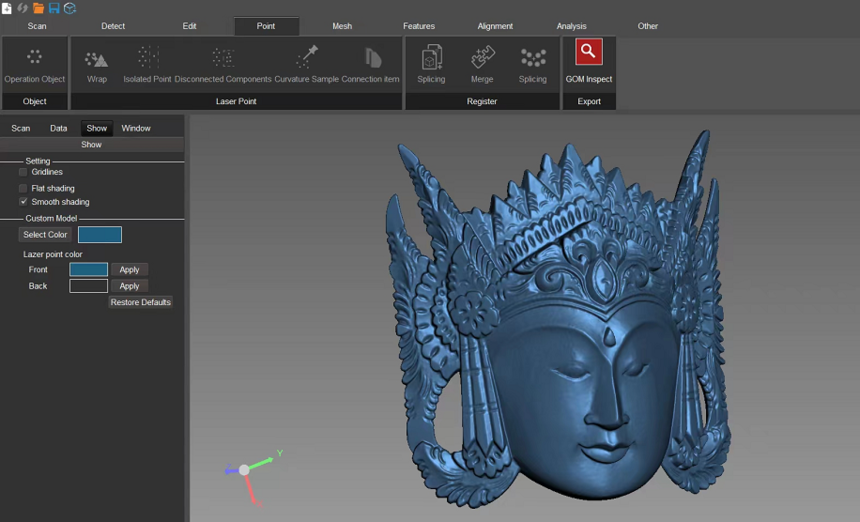
Task: Click the 3D cube export icon
Action: 70,8
